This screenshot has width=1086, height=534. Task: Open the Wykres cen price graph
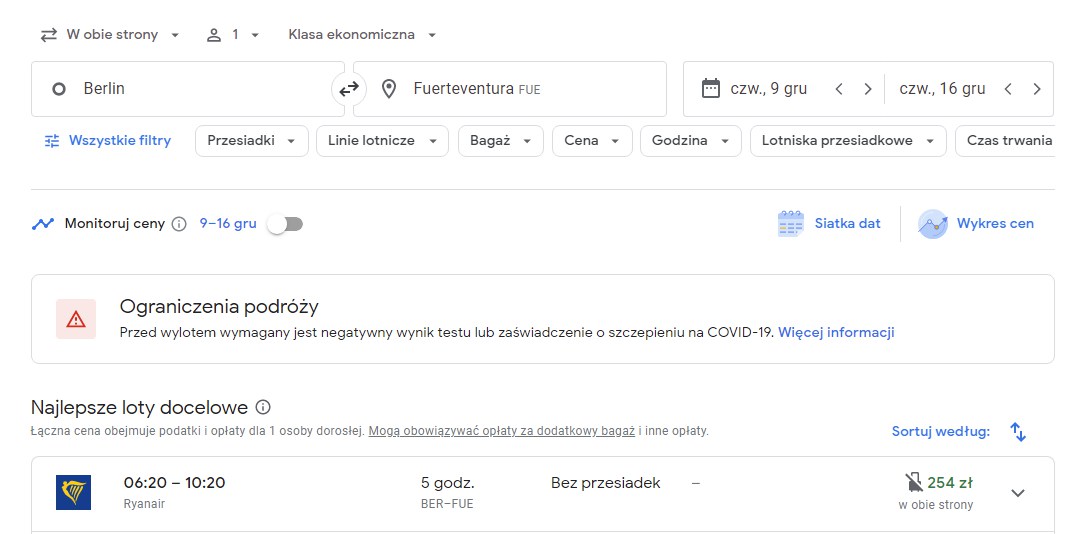click(976, 224)
